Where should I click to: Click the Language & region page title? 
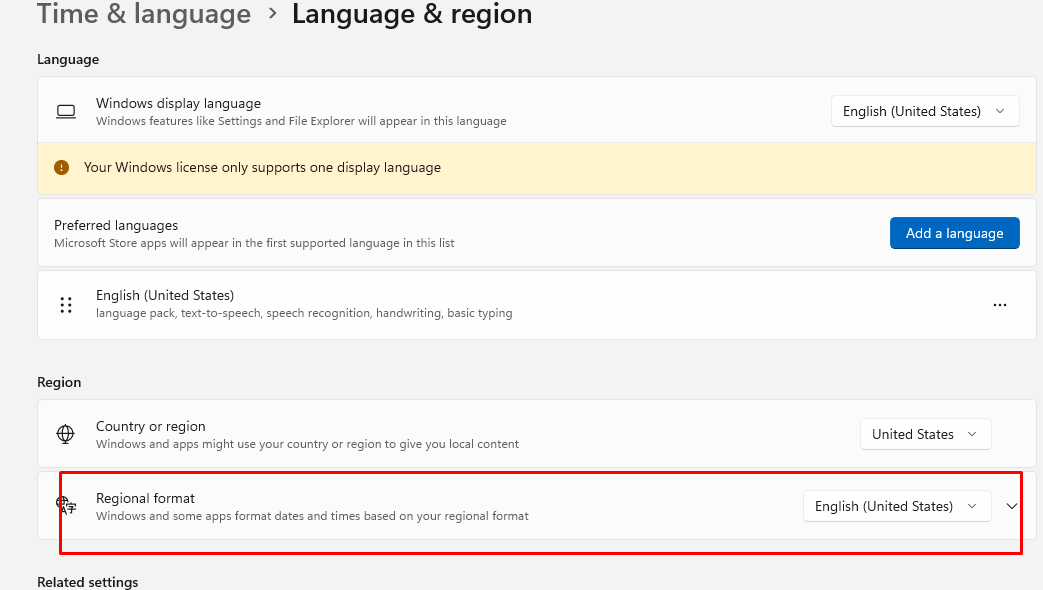[x=412, y=13]
